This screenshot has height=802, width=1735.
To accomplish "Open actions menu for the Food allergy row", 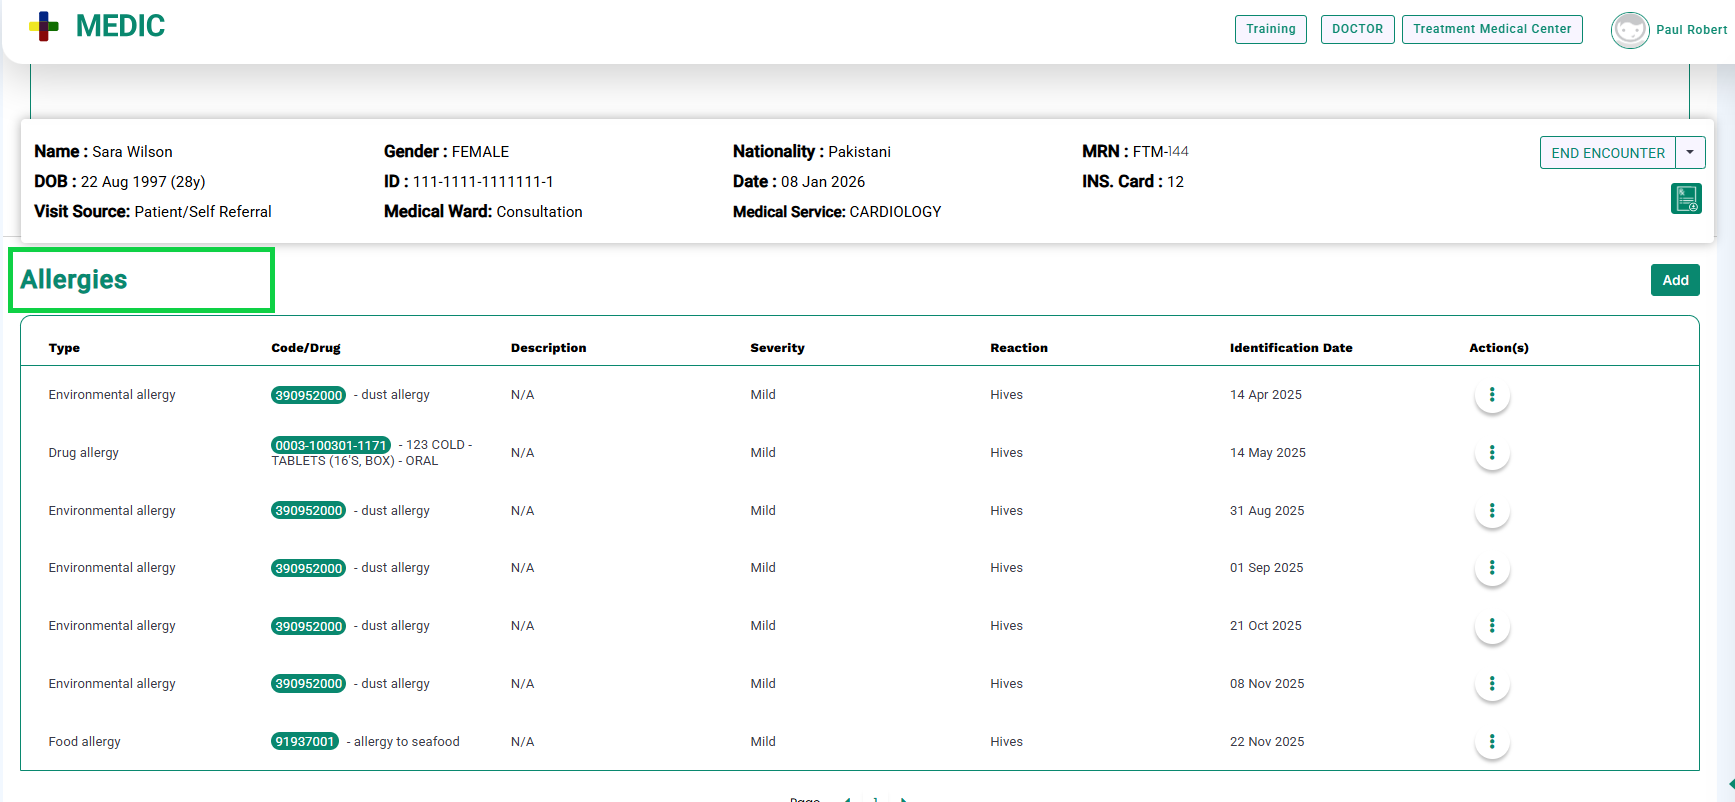I will pyautogui.click(x=1491, y=742).
